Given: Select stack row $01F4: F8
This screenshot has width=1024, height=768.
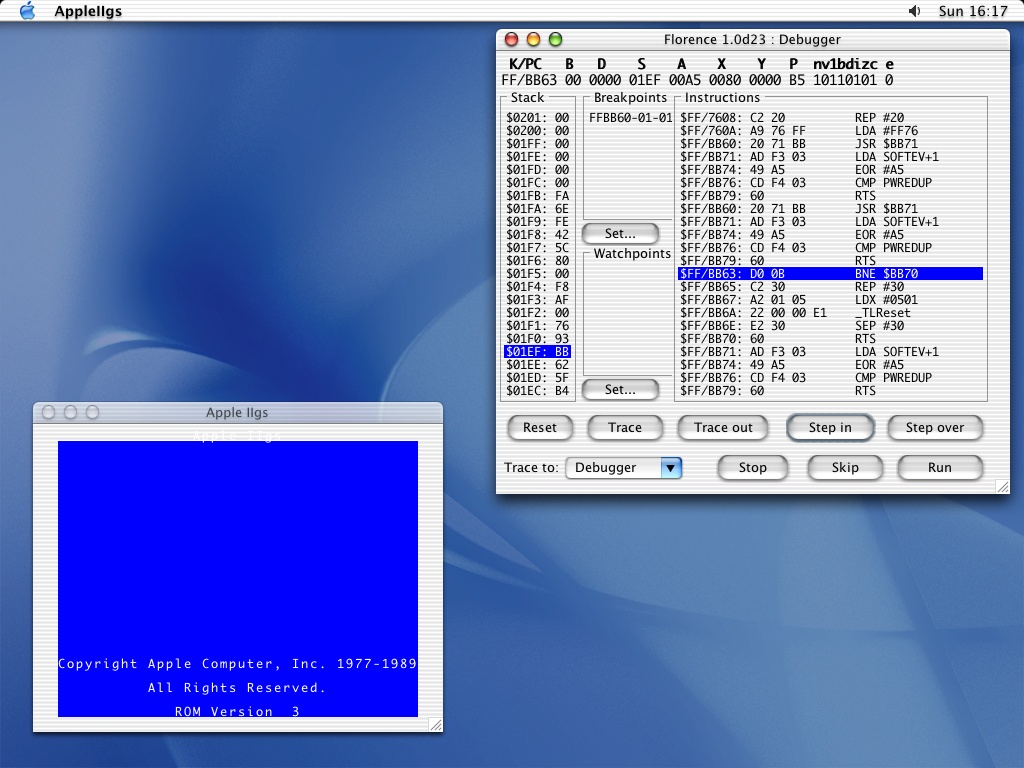Looking at the screenshot, I should (x=537, y=287).
